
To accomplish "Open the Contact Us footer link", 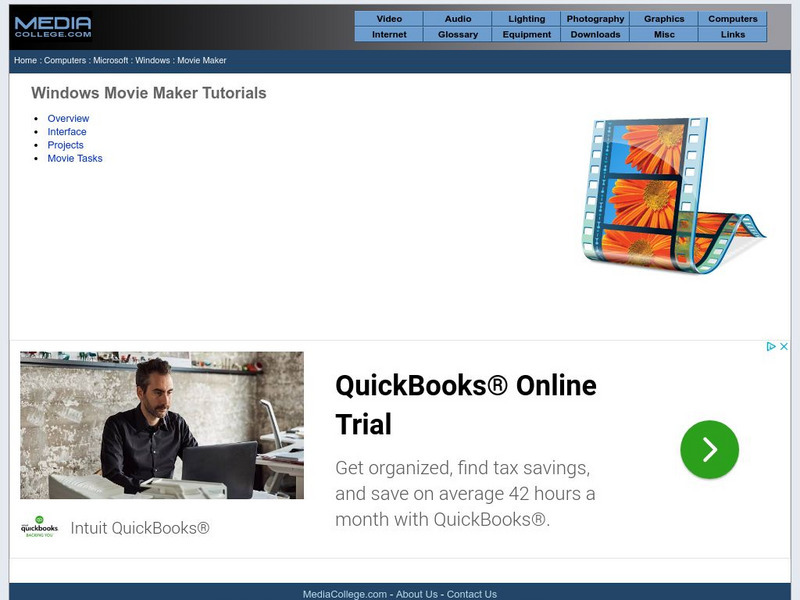I will 472,594.
